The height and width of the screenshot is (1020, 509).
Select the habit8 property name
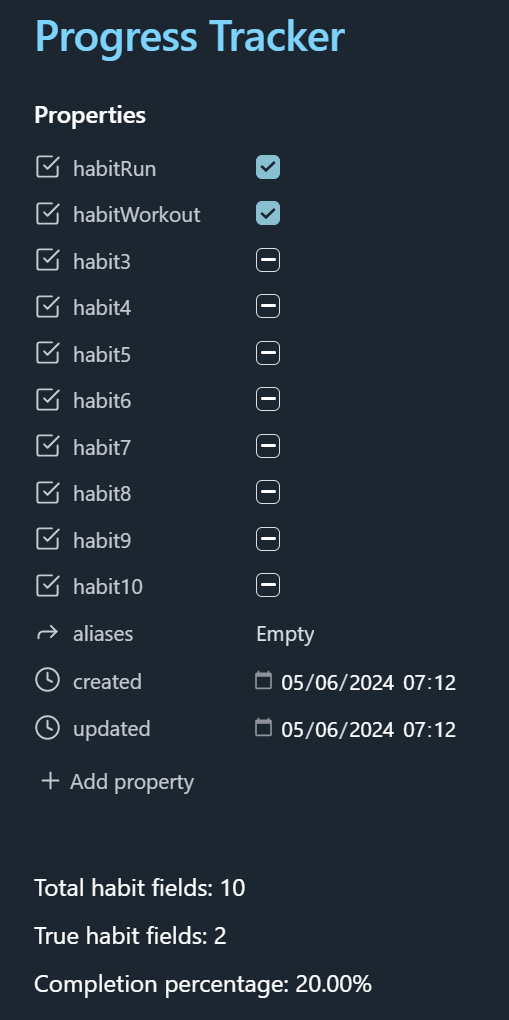tap(102, 494)
